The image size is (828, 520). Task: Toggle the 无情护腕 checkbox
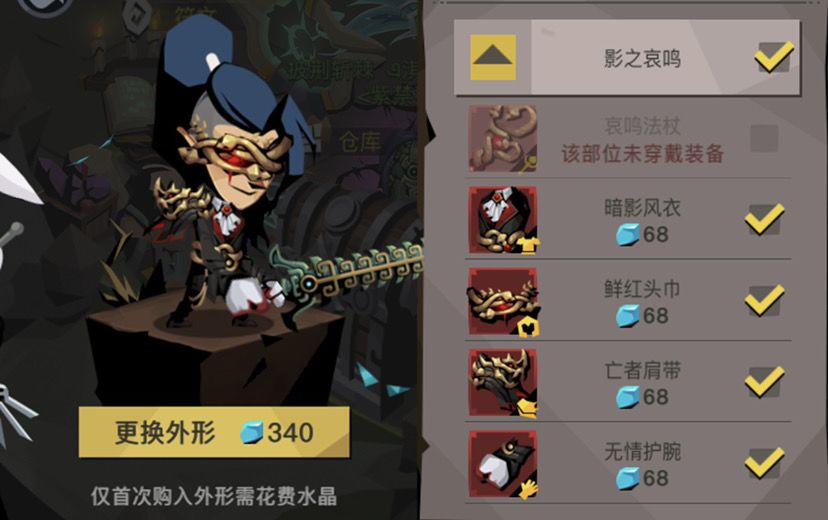765,463
